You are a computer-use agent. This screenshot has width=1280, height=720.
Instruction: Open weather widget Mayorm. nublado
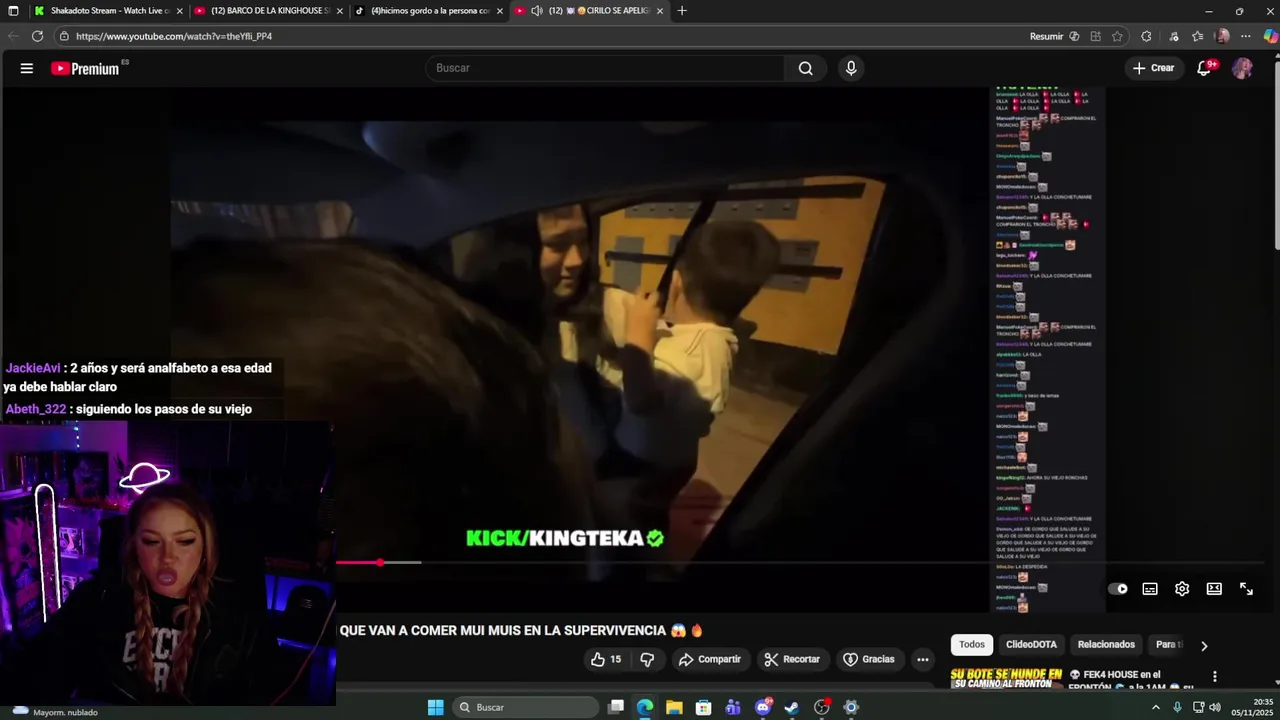pyautogui.click(x=55, y=712)
